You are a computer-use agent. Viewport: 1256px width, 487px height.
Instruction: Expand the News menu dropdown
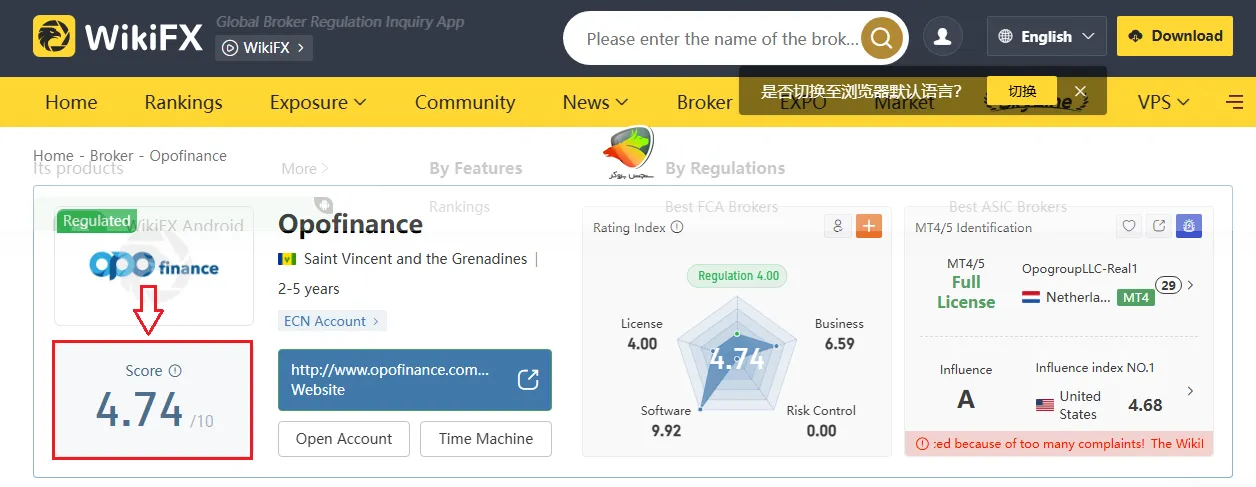(x=595, y=102)
